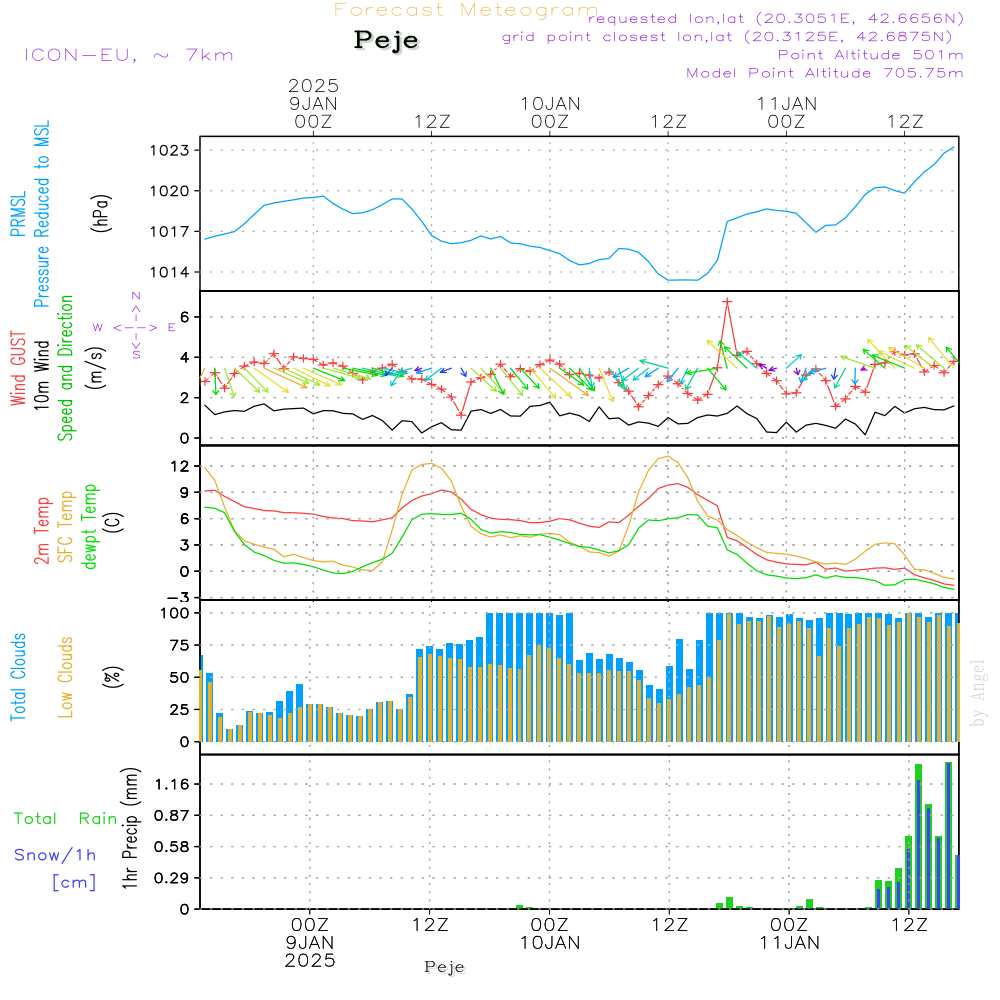The height and width of the screenshot is (1000, 1000).
Task: Click the bottom '9JAN' date label
Action: pos(310,943)
